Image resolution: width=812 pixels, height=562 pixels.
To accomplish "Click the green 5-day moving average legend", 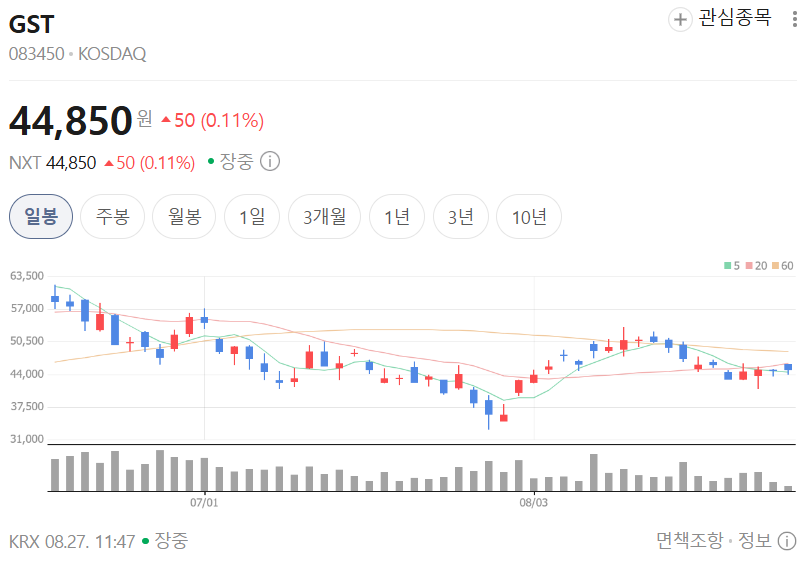I will (732, 266).
